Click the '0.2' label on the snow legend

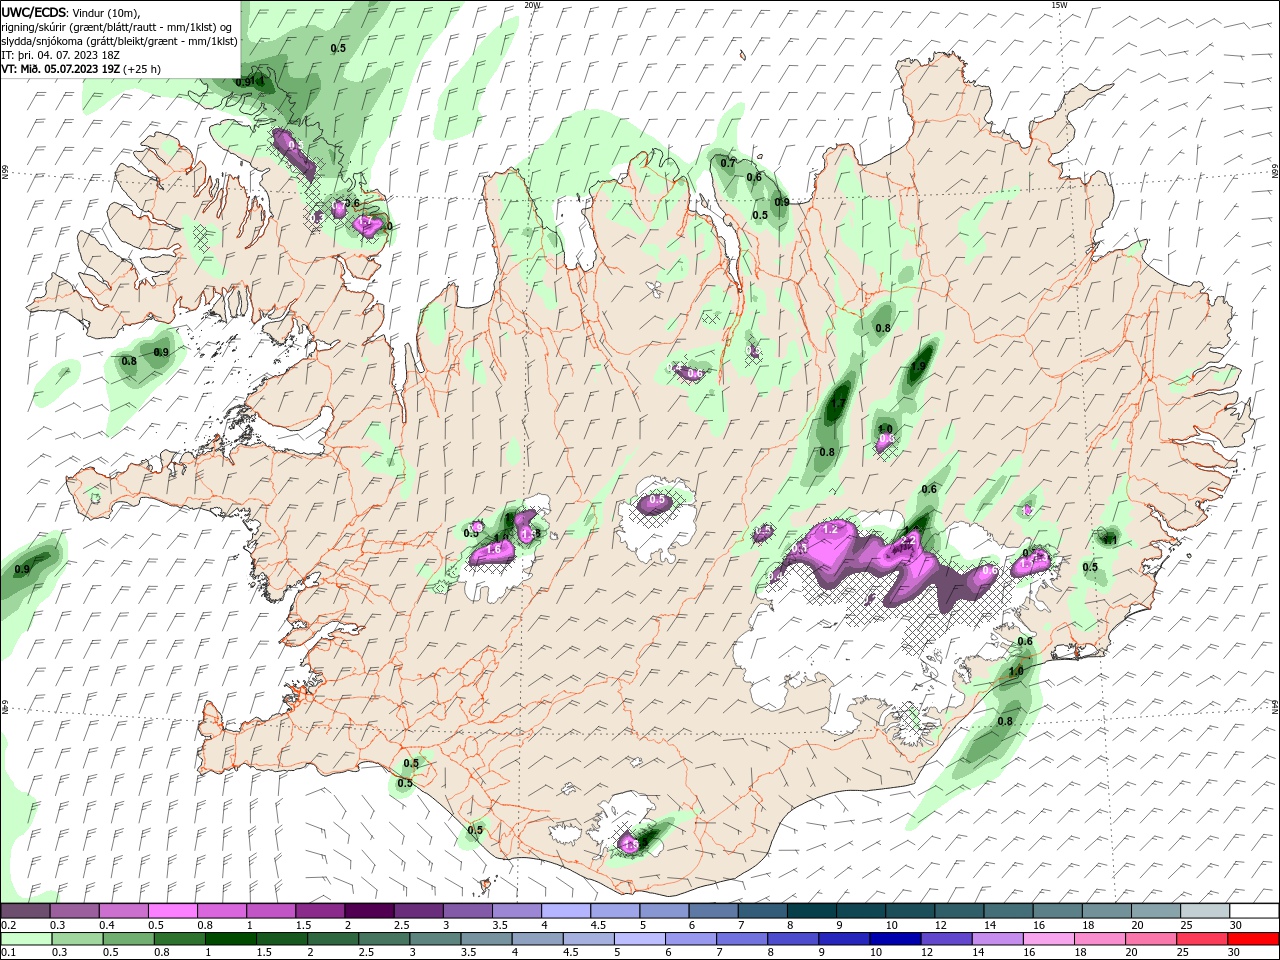click(x=7, y=925)
